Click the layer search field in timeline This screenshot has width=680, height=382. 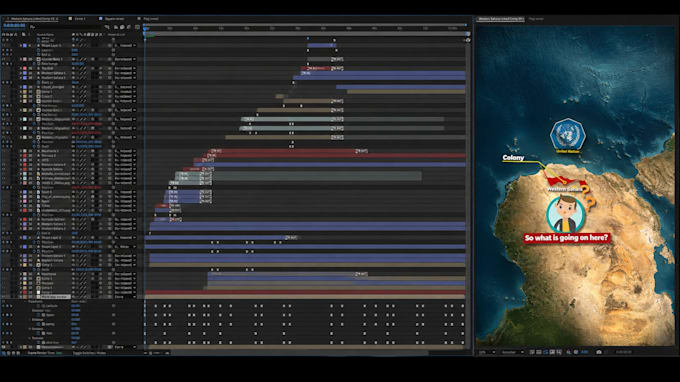point(66,27)
